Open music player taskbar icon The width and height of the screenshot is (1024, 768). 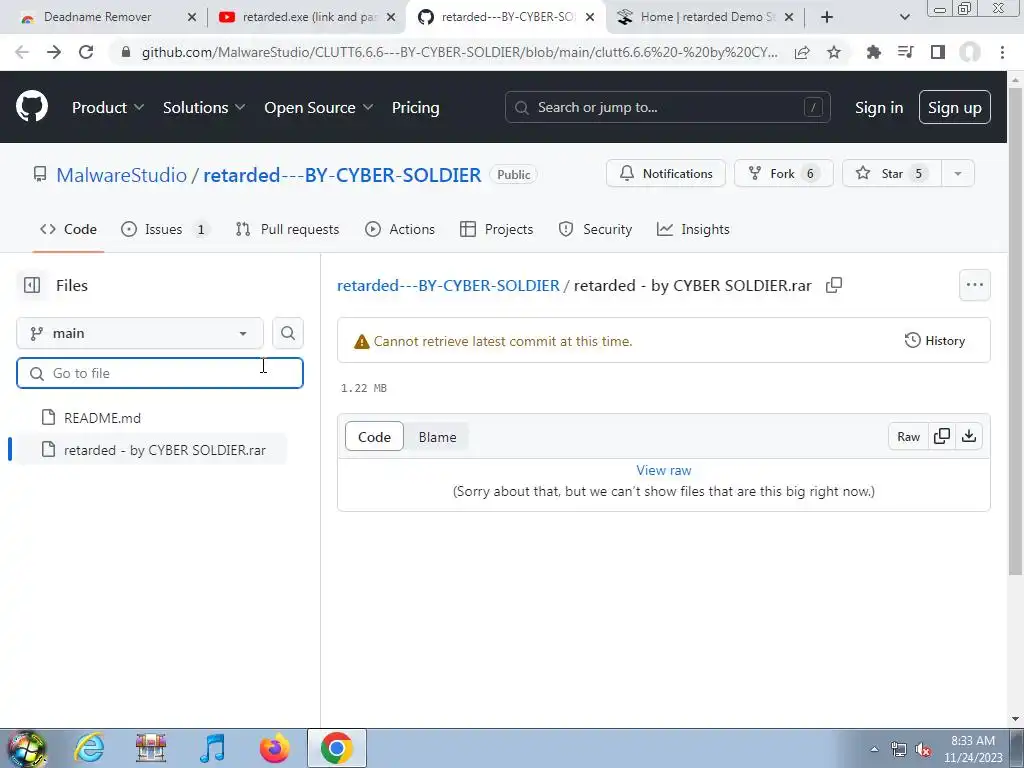tap(213, 748)
